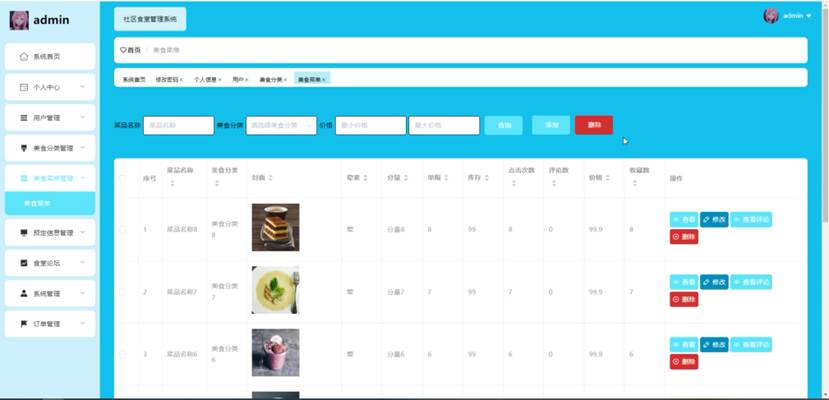Click the 最大价格 input field

(444, 126)
